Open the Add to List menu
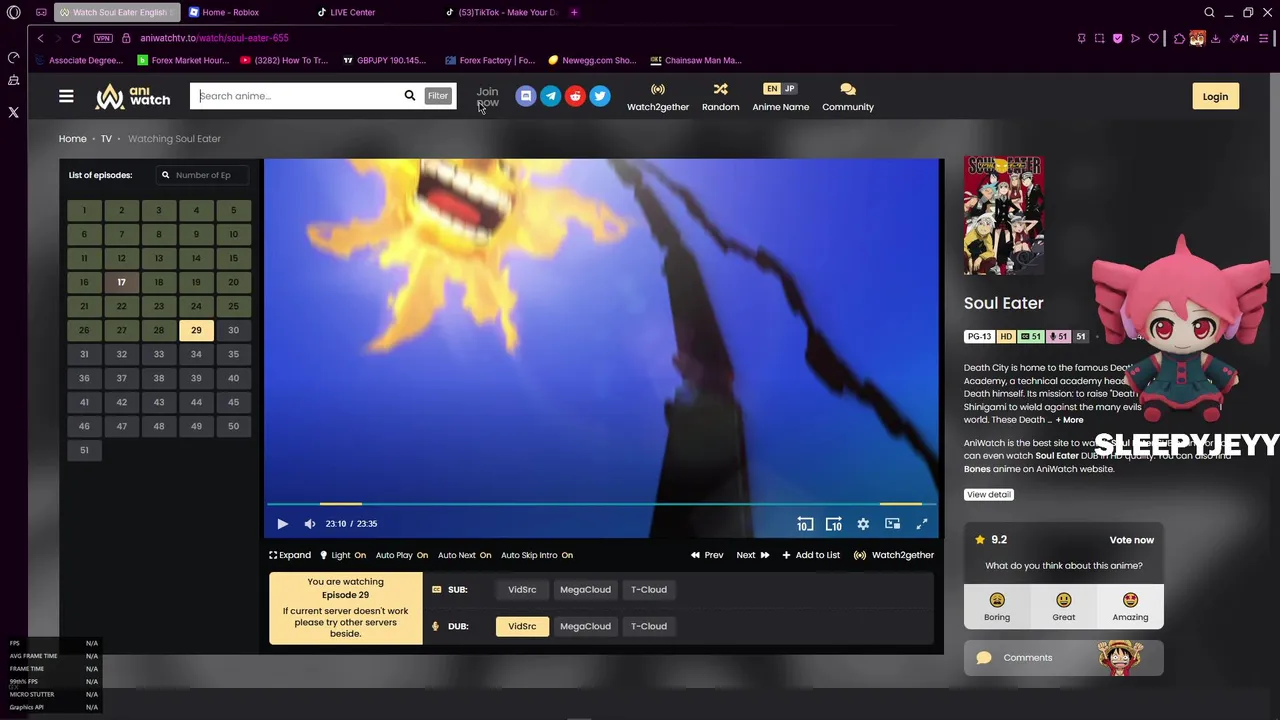 click(811, 555)
